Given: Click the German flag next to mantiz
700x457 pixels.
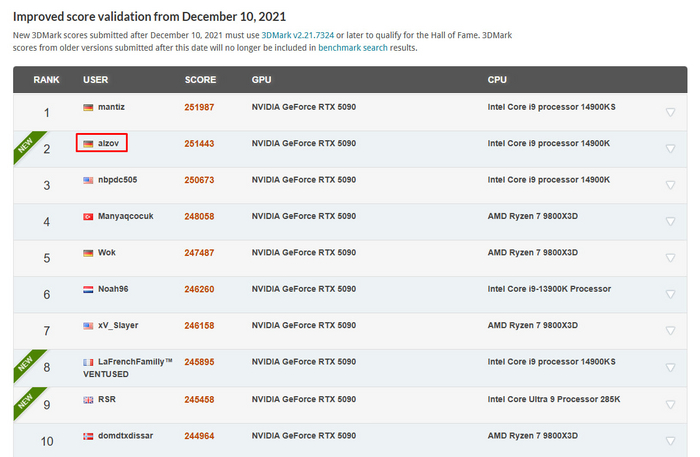Looking at the screenshot, I should pyautogui.click(x=88, y=108).
